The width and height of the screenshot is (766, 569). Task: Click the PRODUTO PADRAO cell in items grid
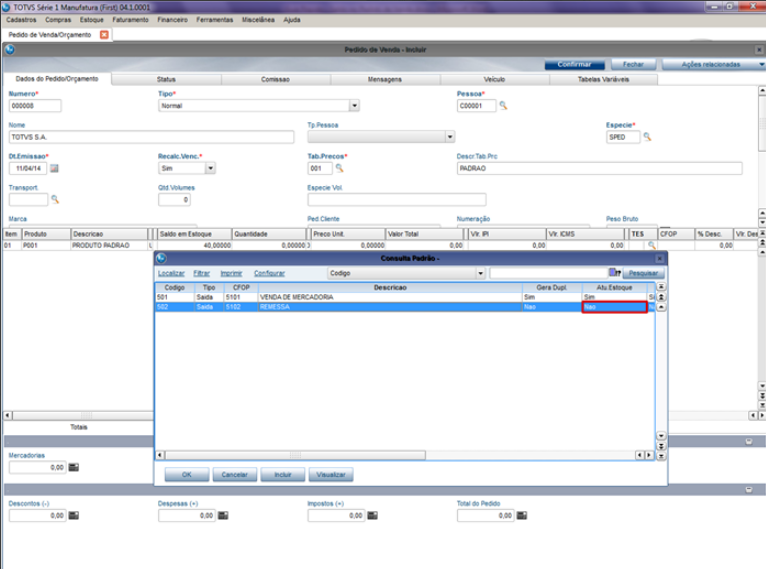pos(108,245)
